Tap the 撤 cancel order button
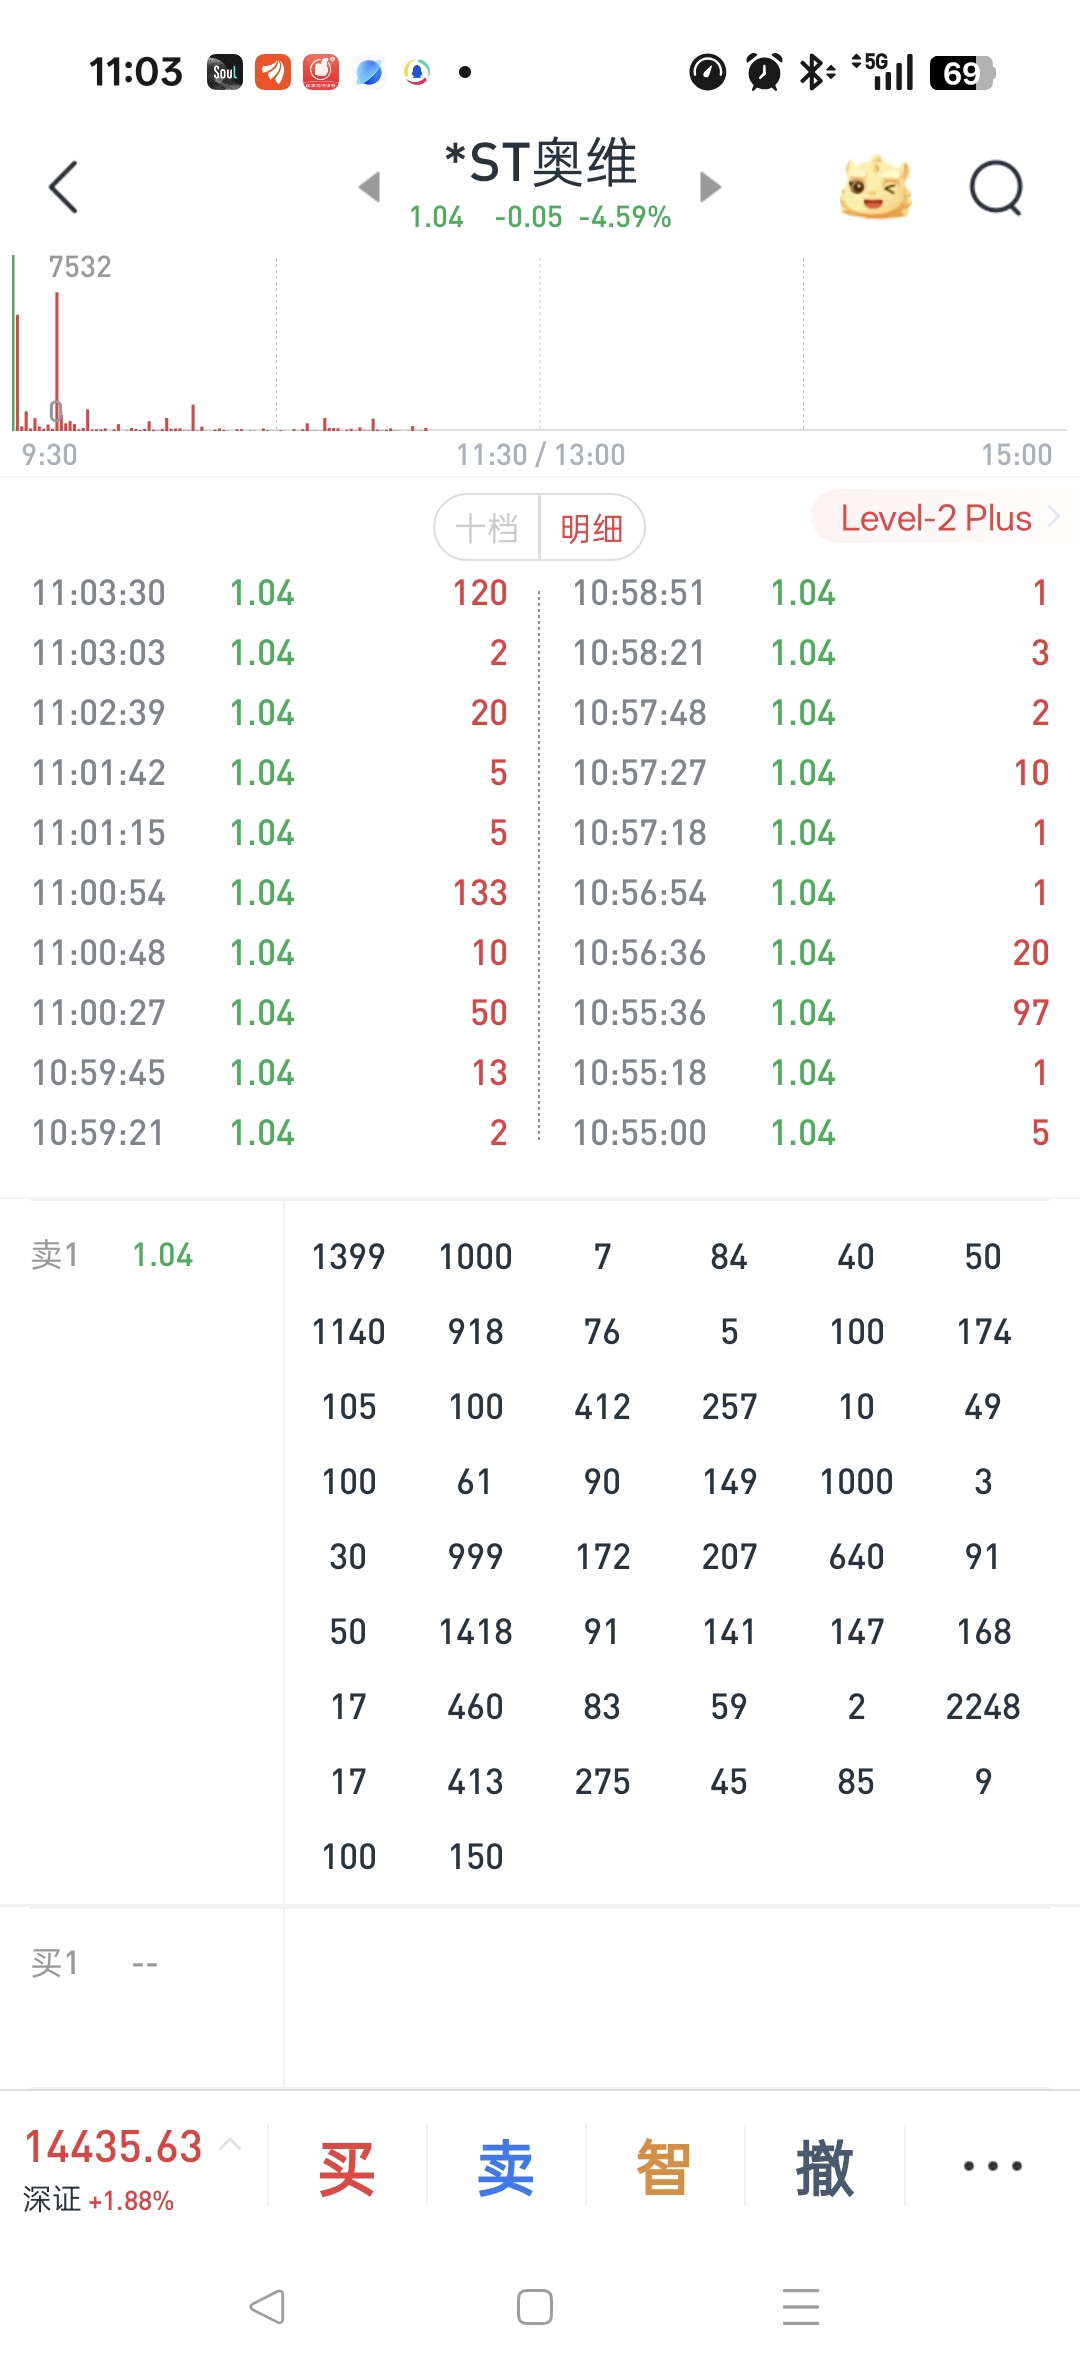The image size is (1080, 2373). click(825, 2168)
